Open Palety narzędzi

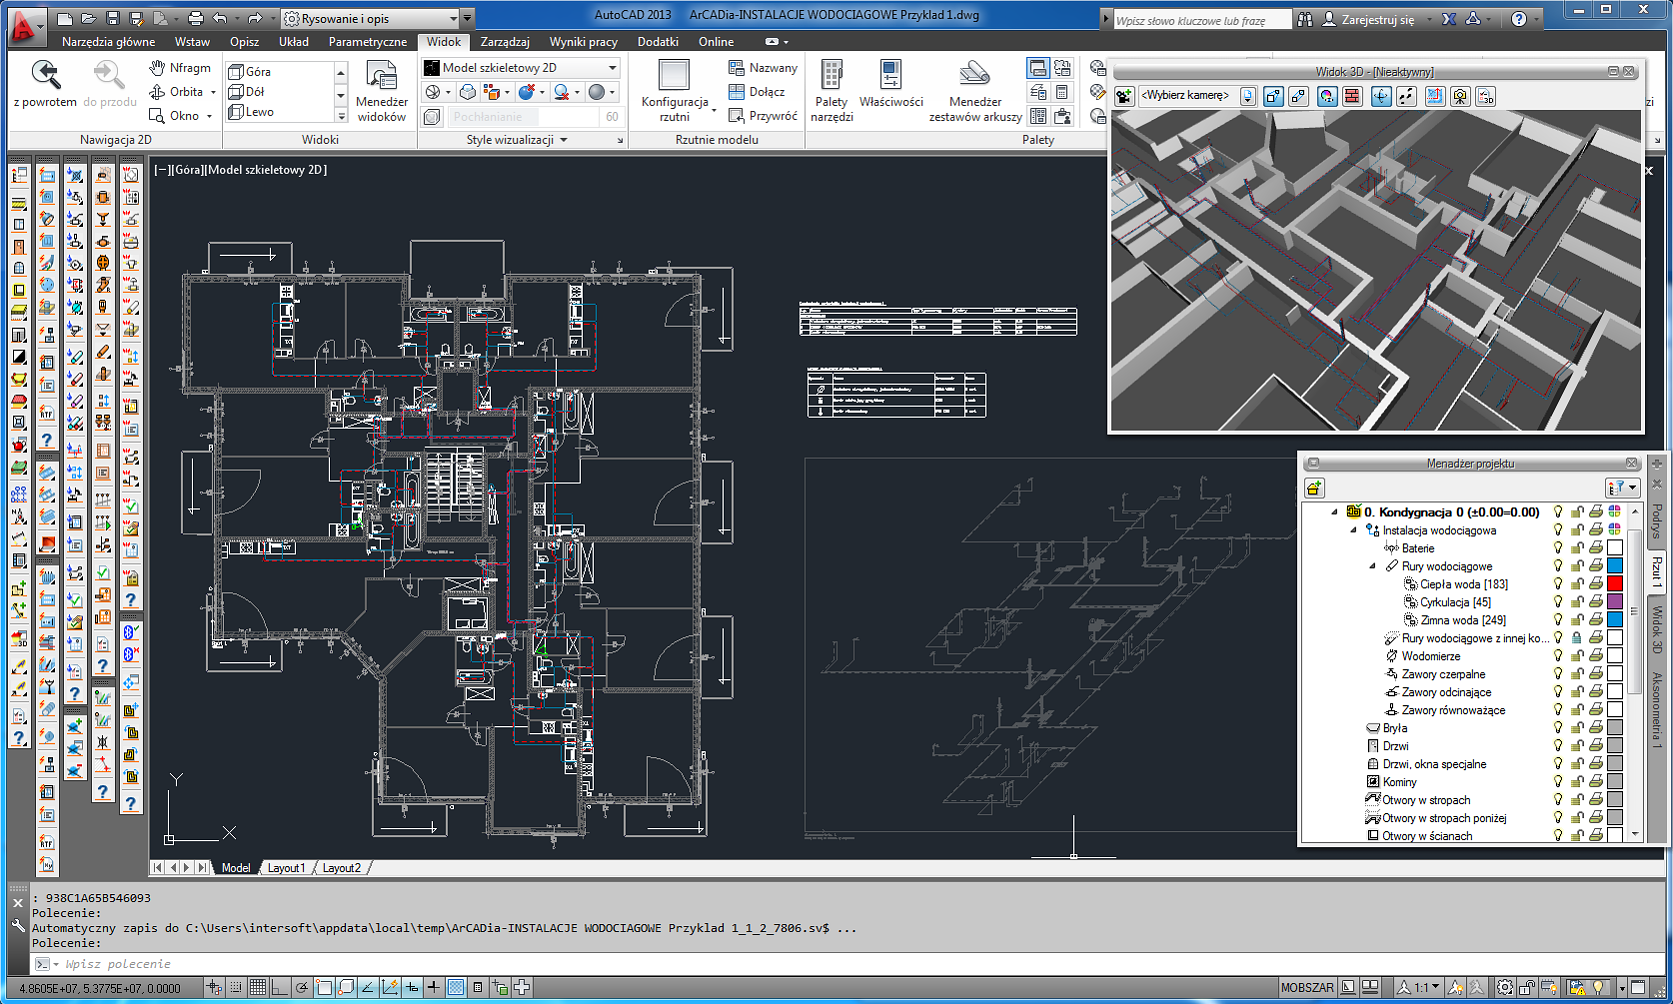click(831, 91)
